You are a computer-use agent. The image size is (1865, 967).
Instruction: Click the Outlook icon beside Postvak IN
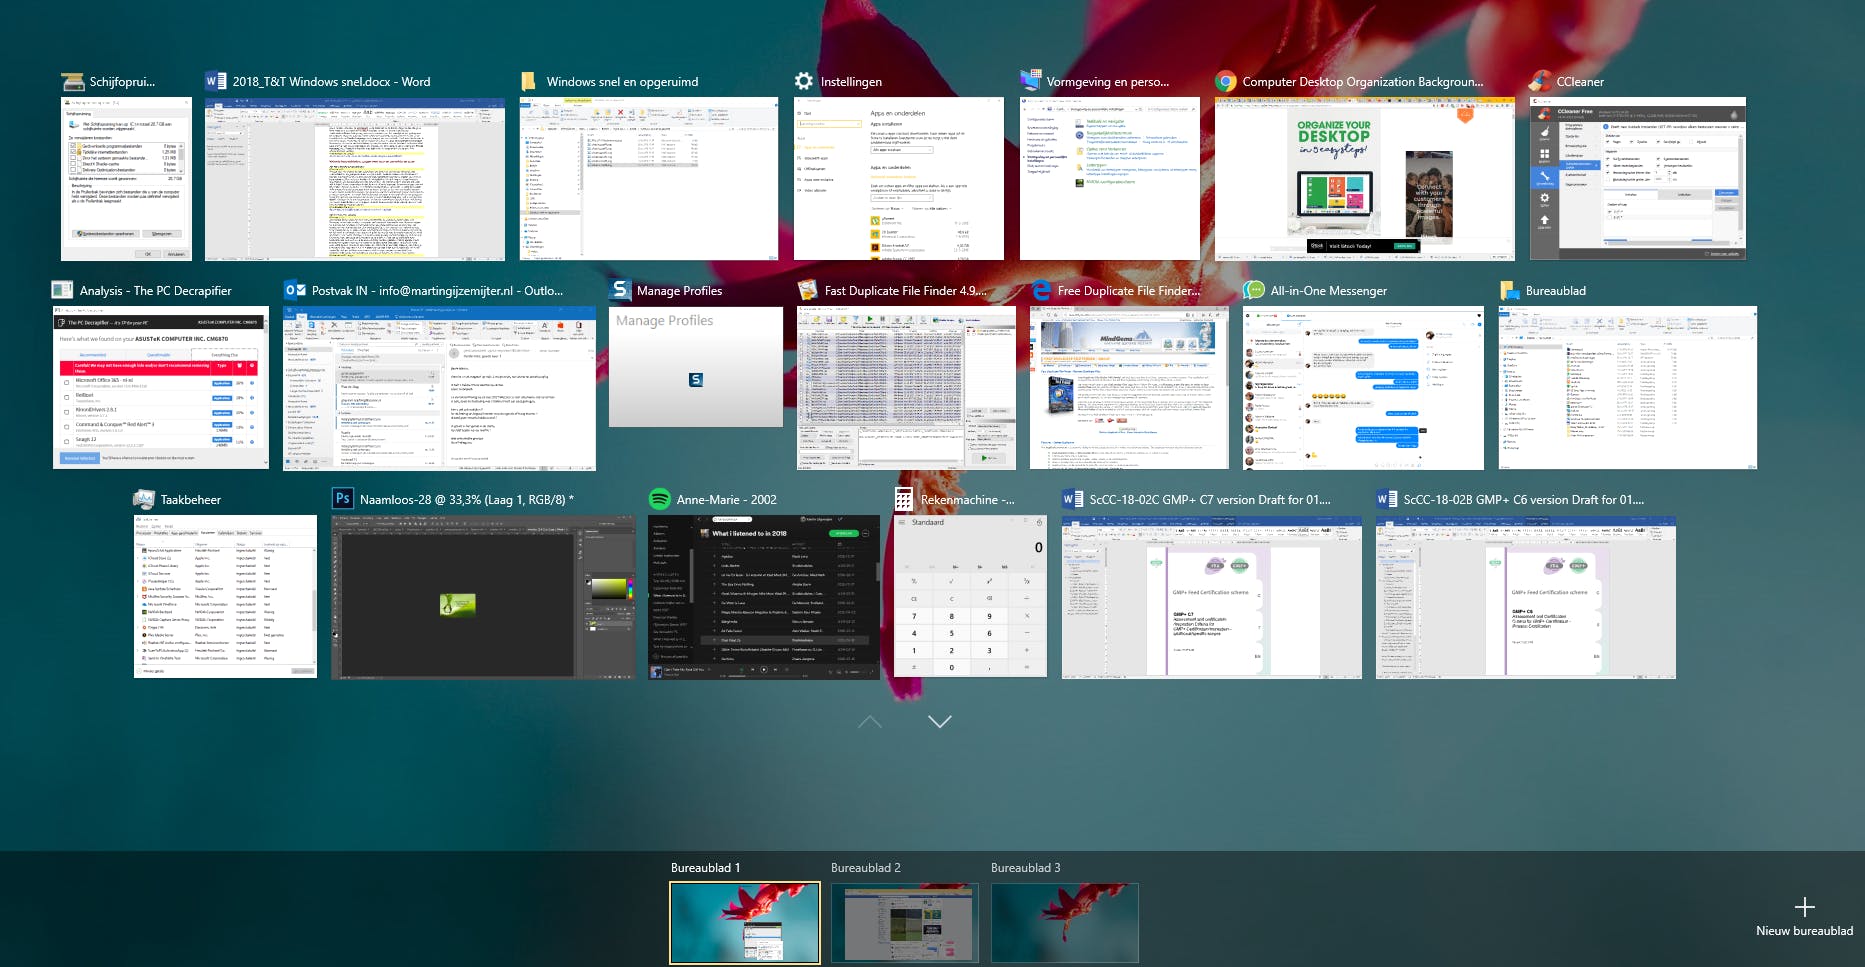pyautogui.click(x=295, y=291)
